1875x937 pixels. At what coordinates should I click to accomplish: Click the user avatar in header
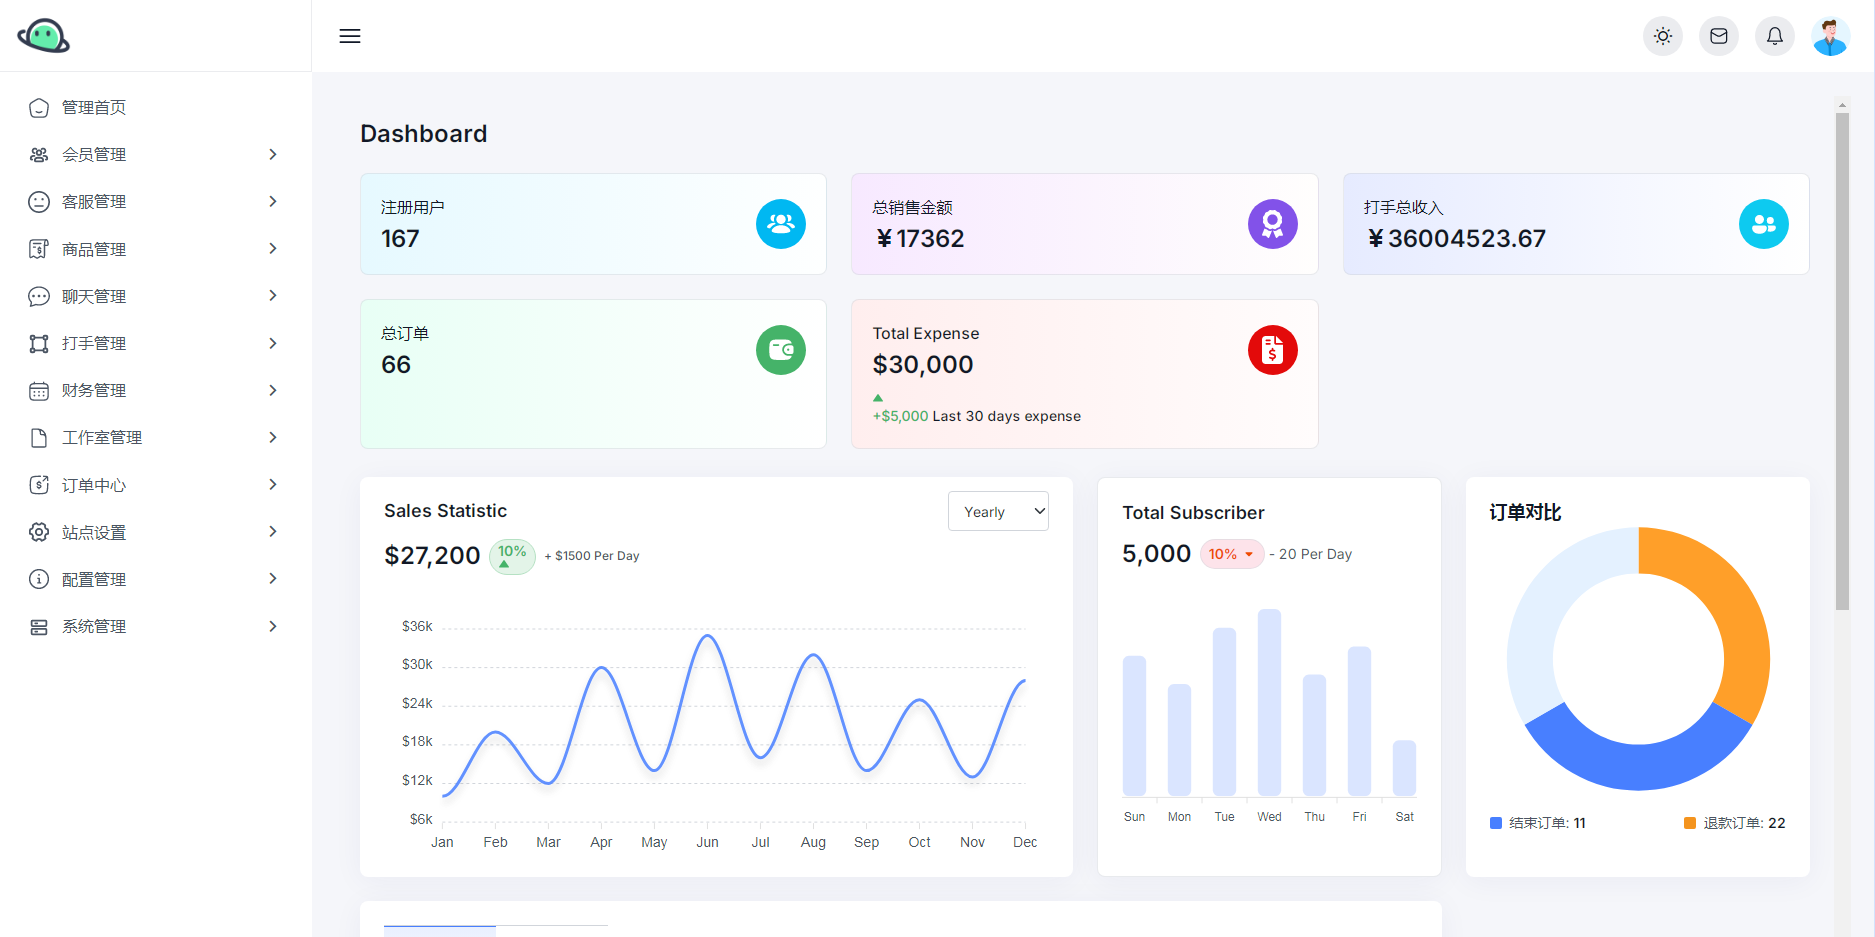pyautogui.click(x=1830, y=36)
